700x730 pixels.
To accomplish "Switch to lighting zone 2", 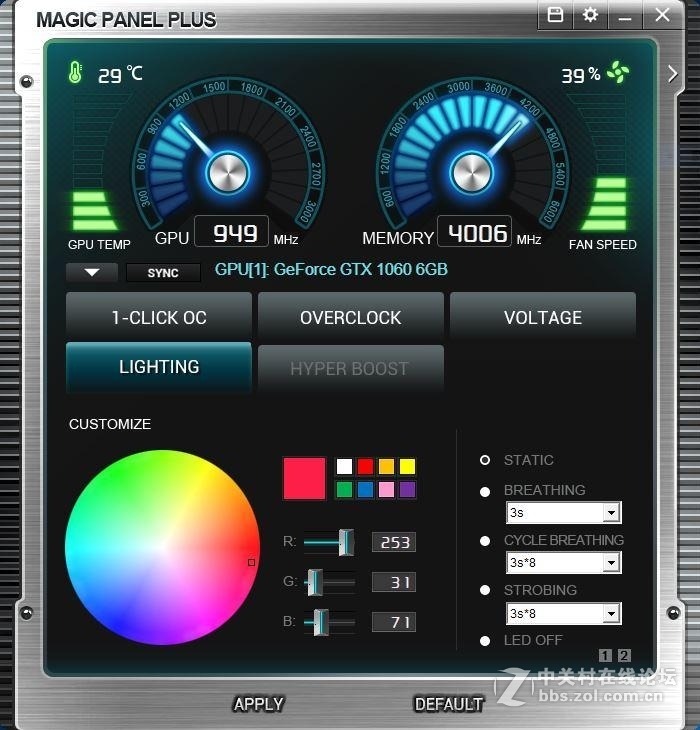I will (624, 656).
